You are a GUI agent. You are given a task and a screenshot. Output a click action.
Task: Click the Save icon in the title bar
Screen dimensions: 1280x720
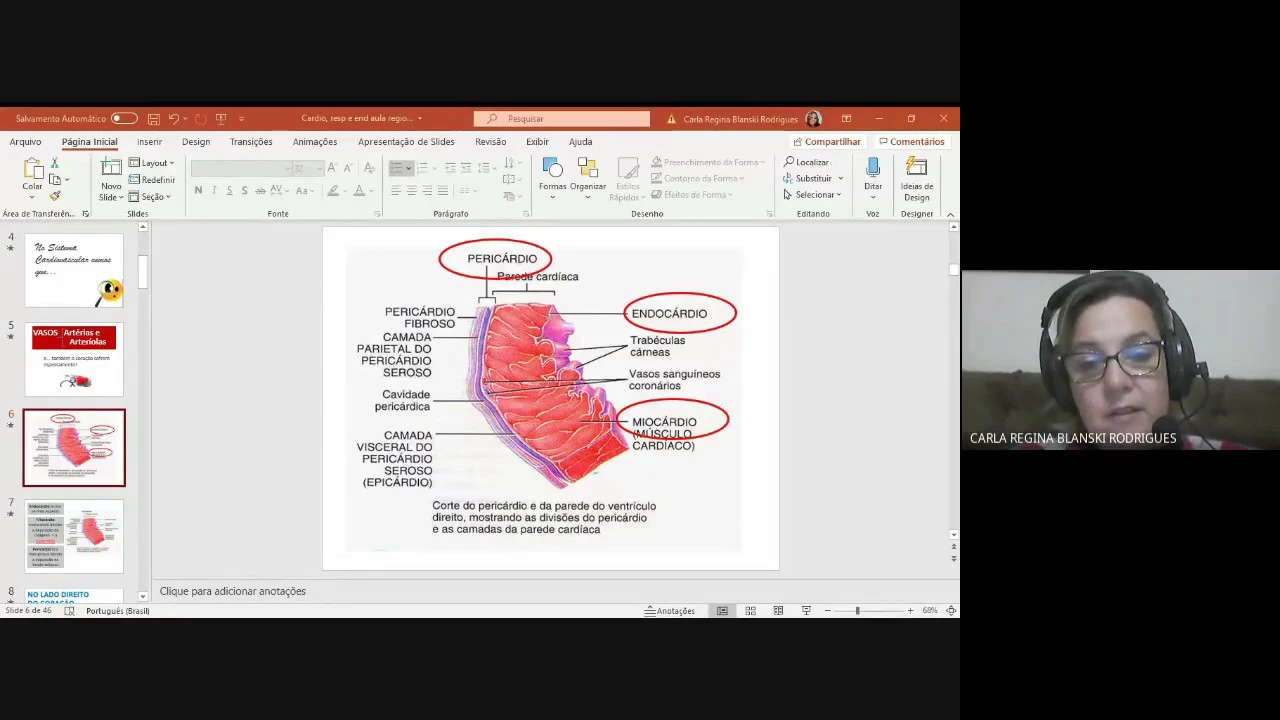pyautogui.click(x=153, y=119)
